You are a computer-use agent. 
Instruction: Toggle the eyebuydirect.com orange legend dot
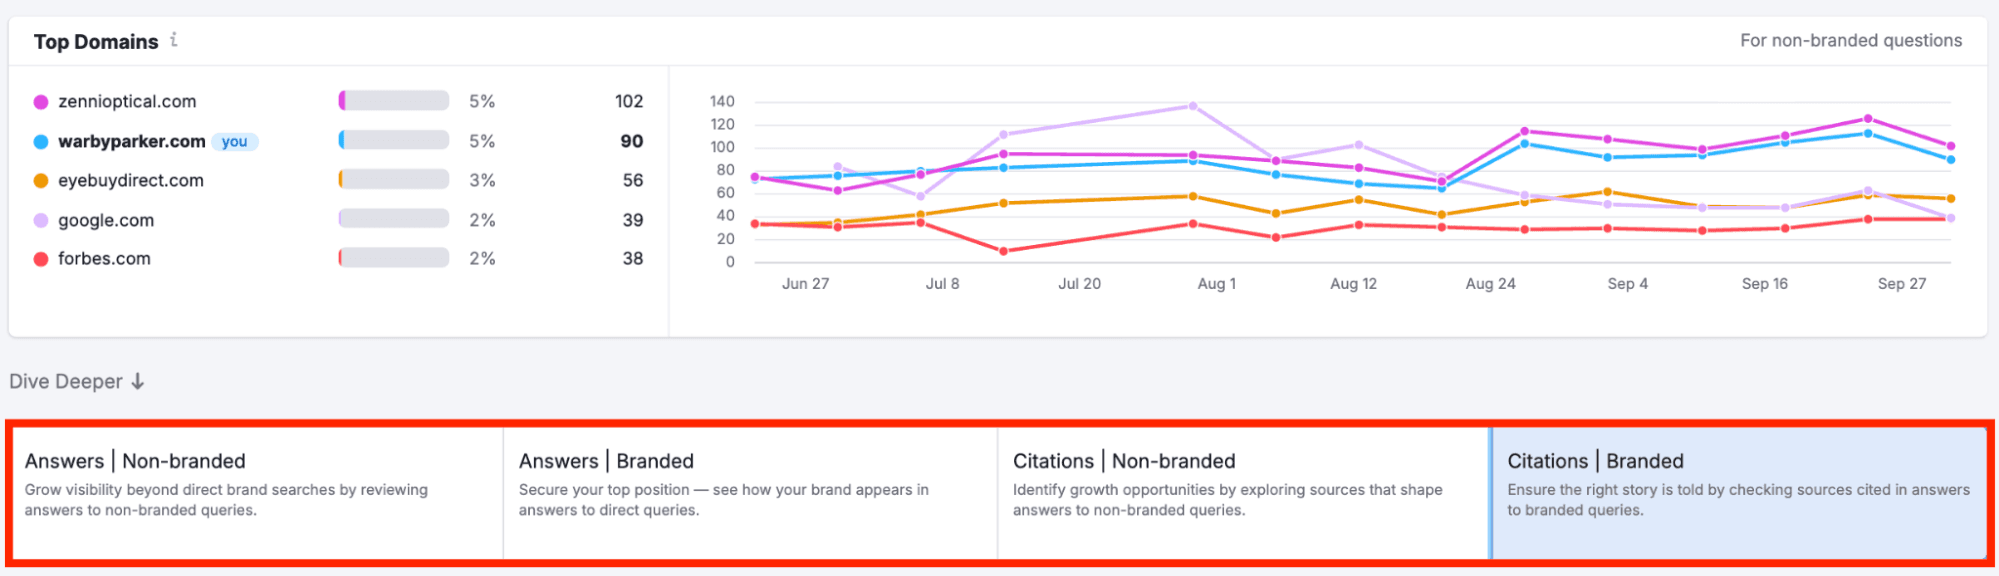point(41,181)
